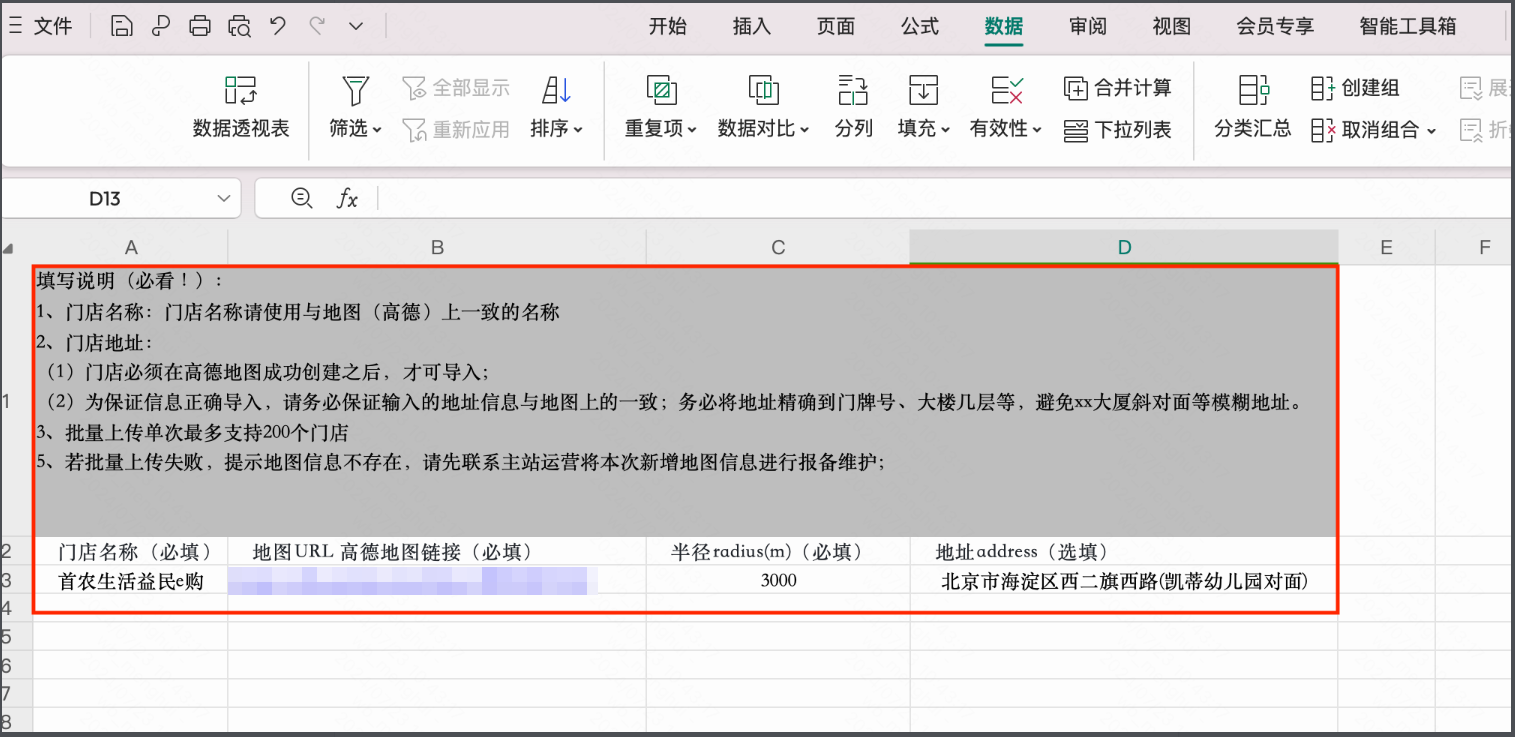Click the 全部显示 show all button

pos(456,87)
